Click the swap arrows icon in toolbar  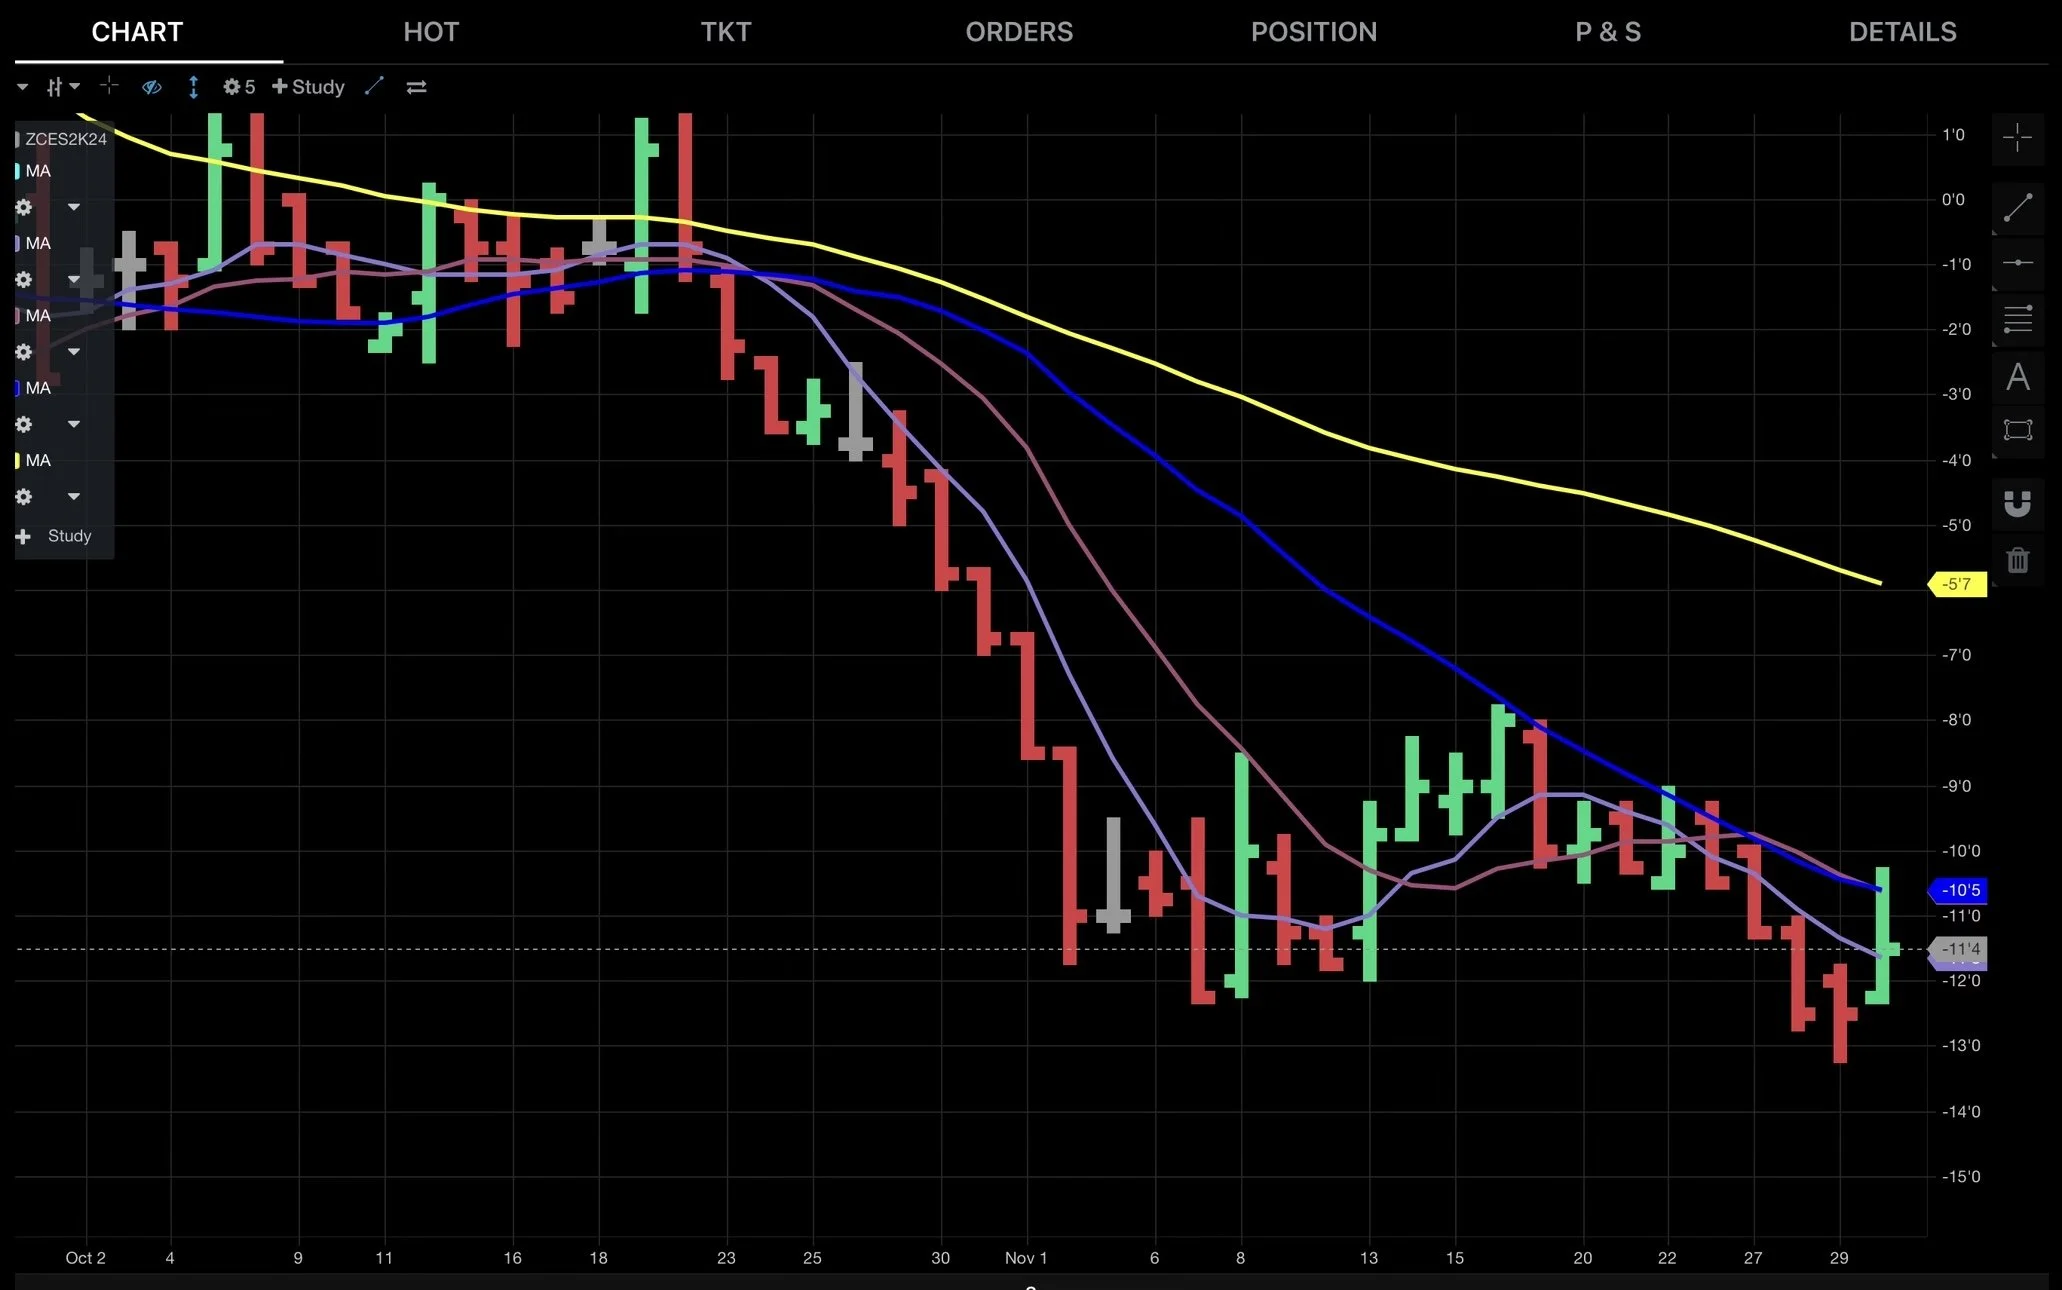(416, 87)
